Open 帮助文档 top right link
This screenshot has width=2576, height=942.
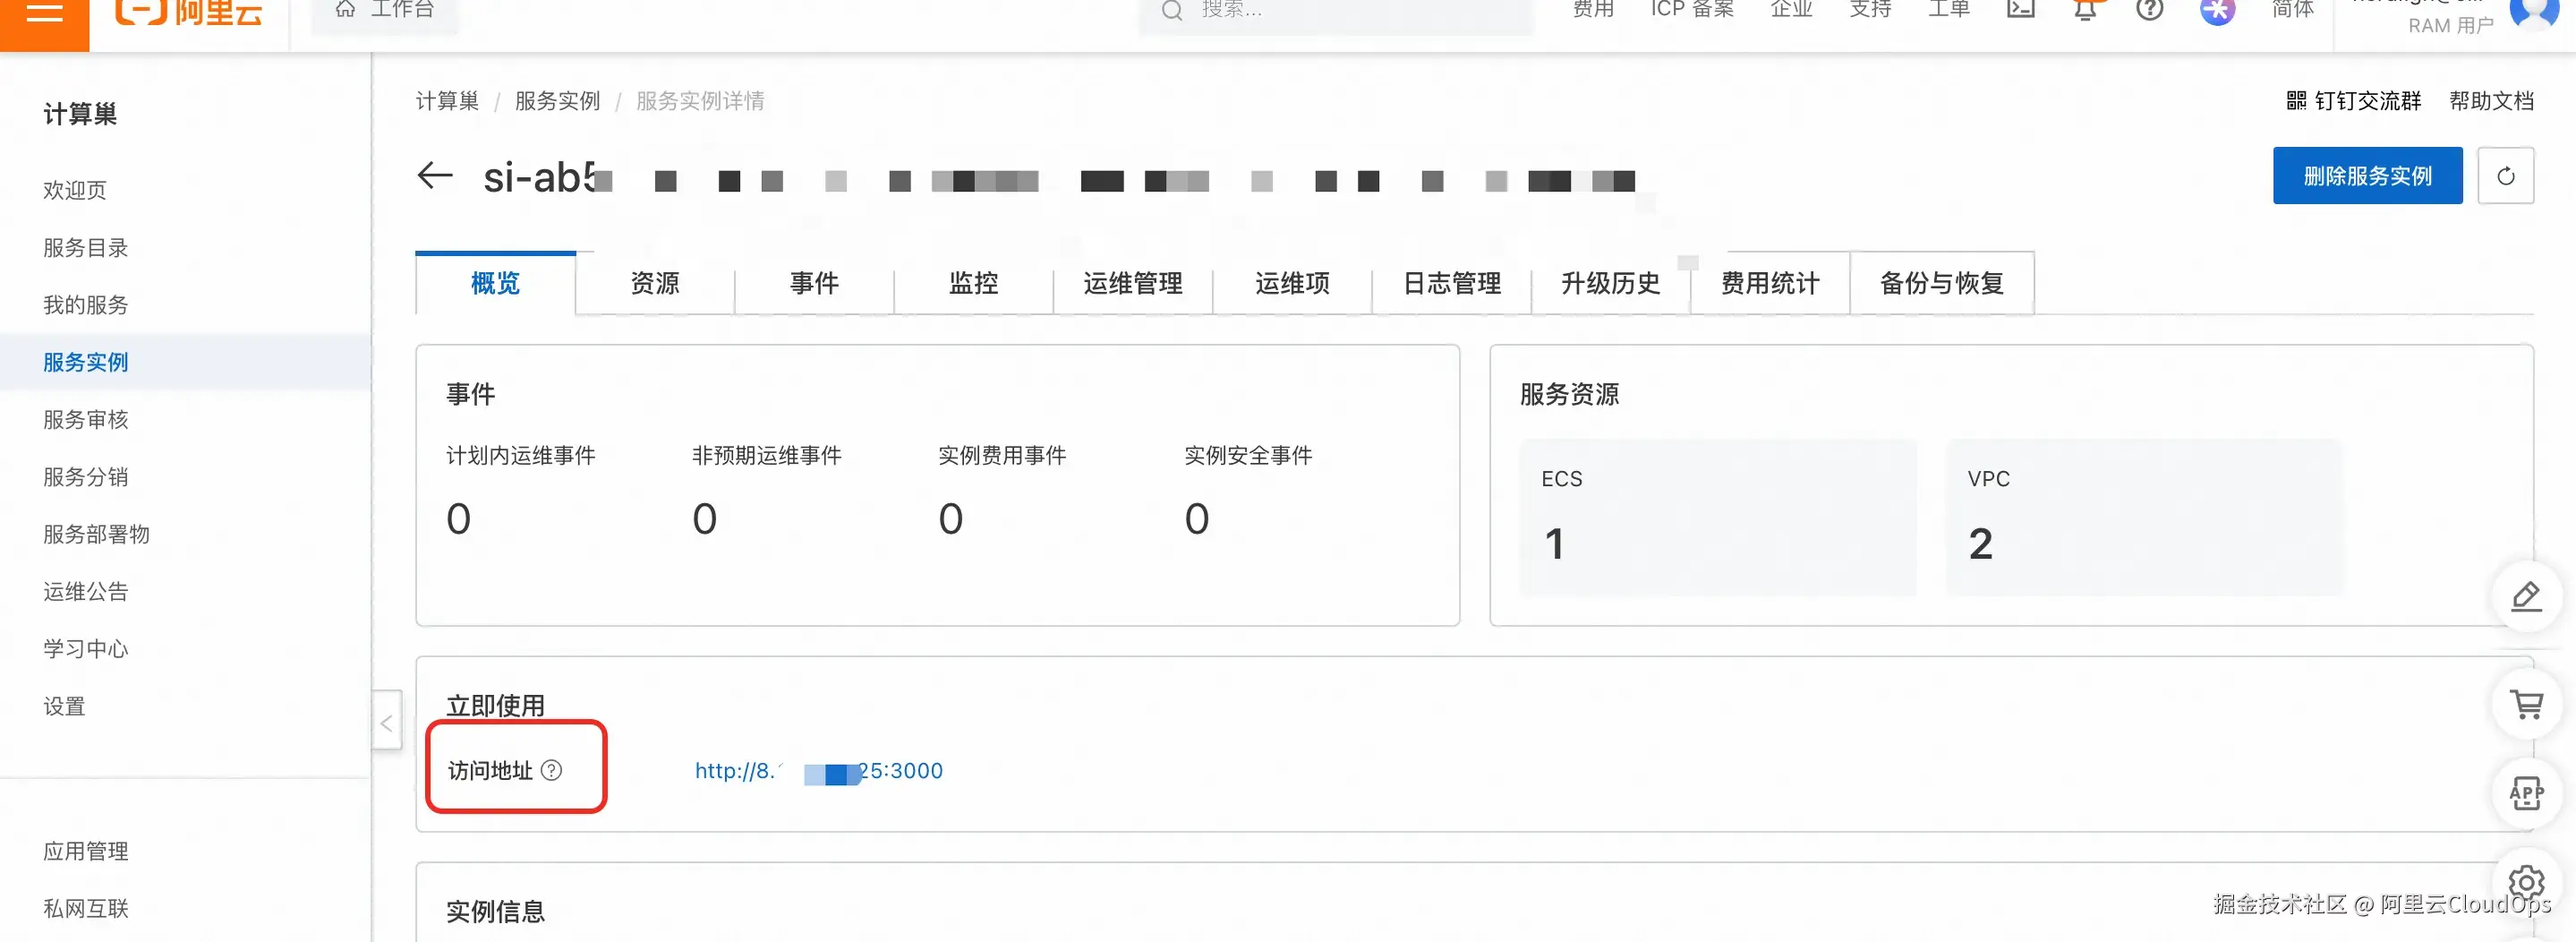point(2491,101)
